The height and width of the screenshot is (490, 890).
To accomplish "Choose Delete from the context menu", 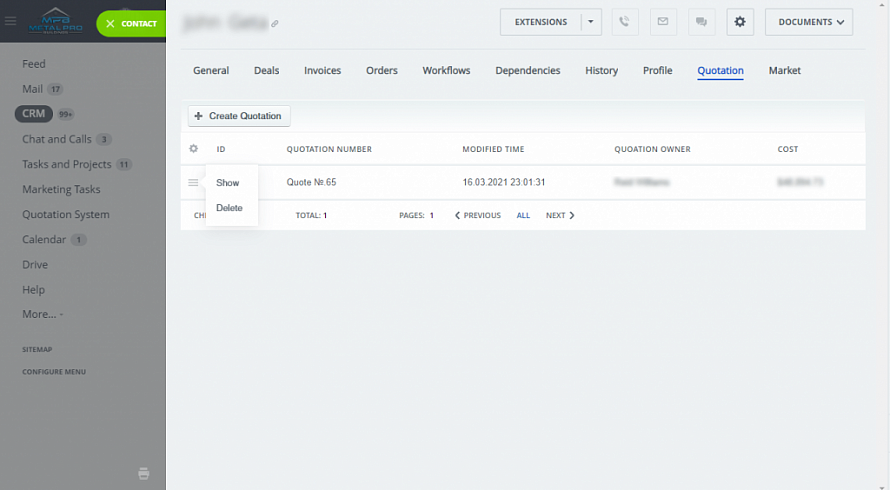I will 229,208.
